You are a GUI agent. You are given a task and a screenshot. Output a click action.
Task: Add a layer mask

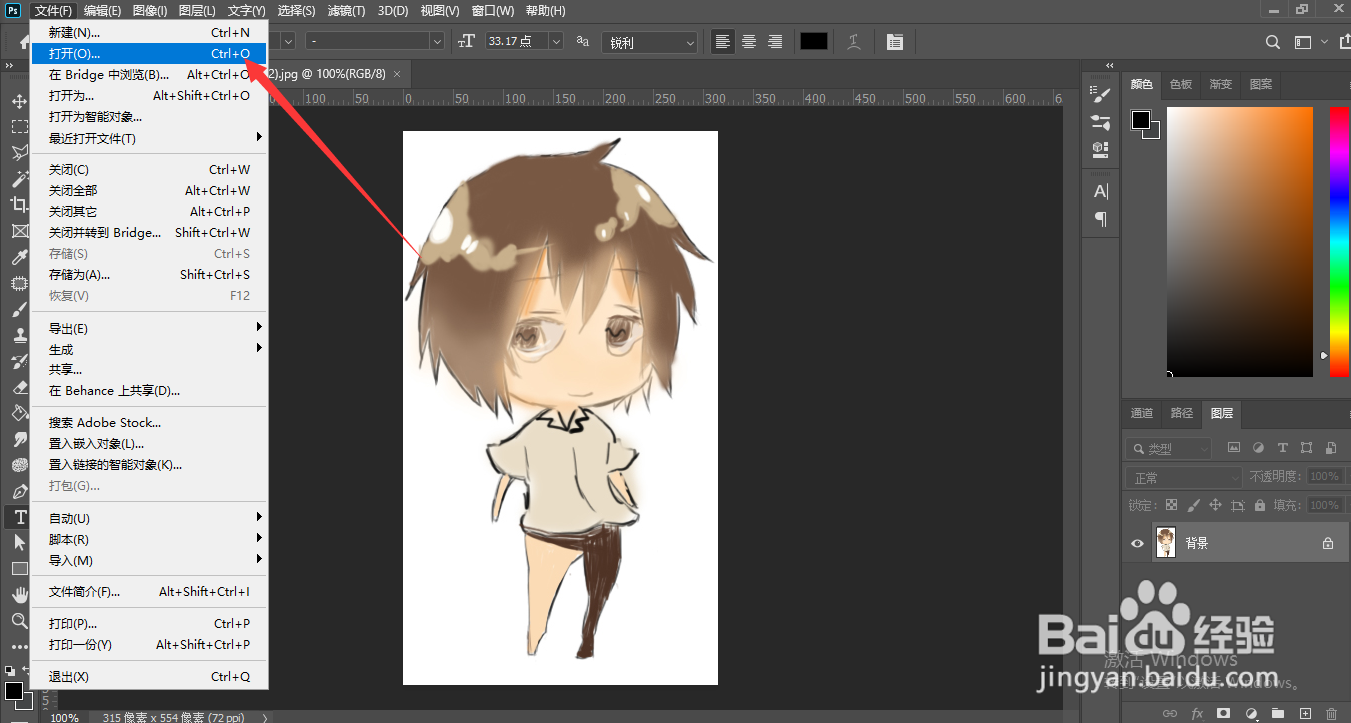(1223, 713)
